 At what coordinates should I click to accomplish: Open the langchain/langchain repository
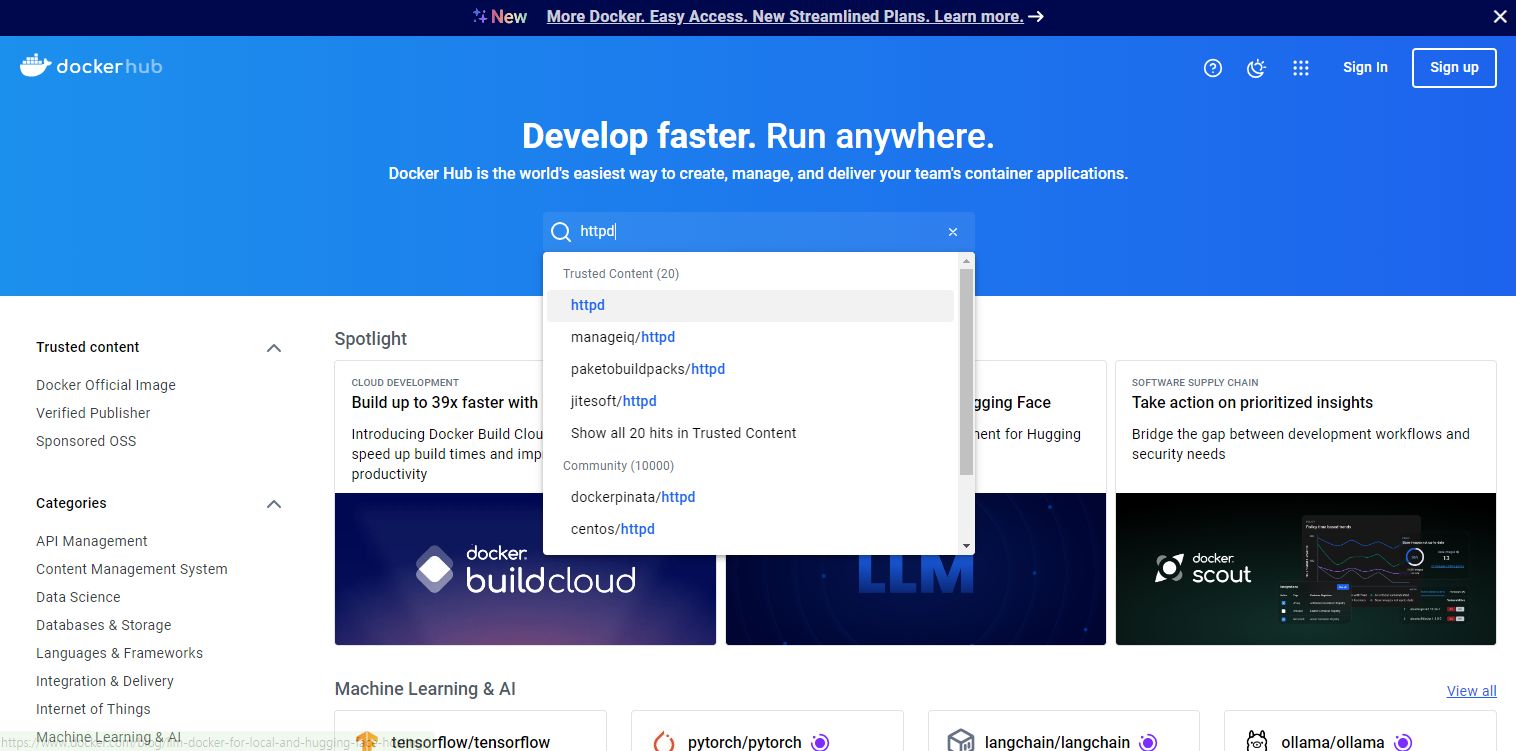(x=1057, y=743)
